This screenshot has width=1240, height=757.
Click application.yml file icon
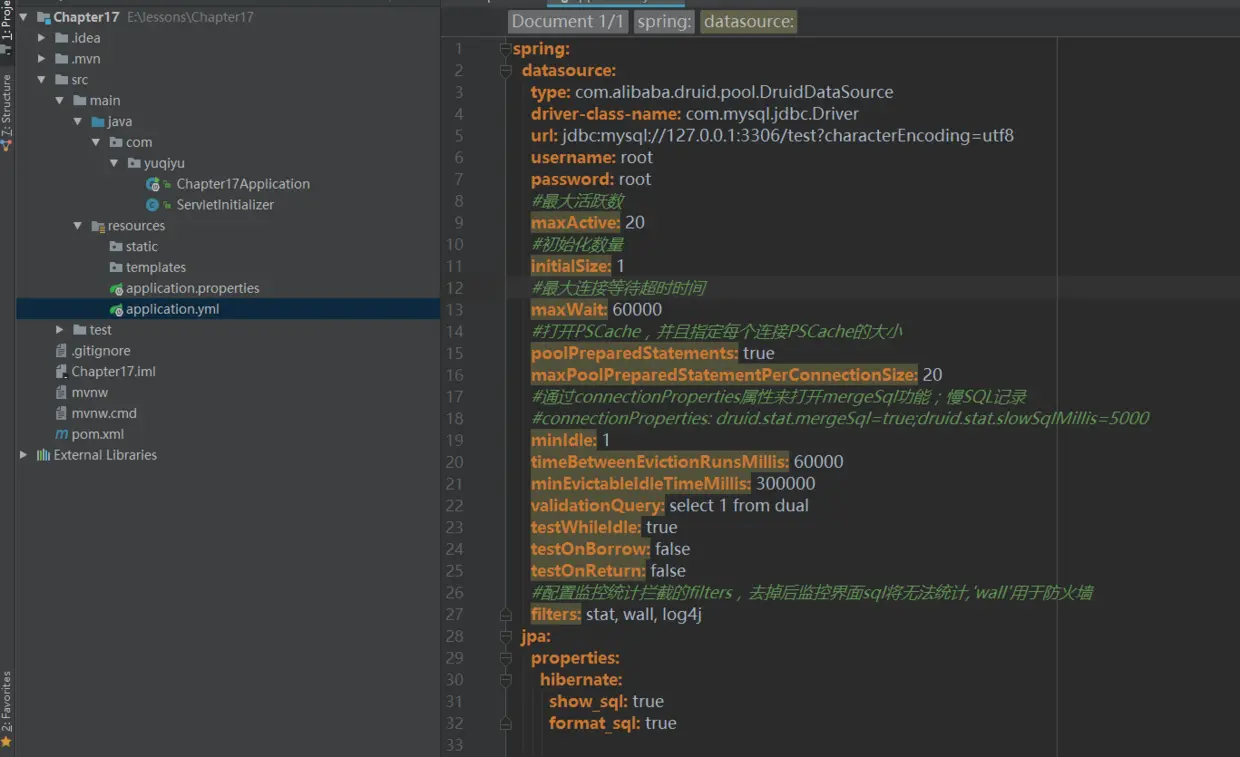click(x=116, y=309)
